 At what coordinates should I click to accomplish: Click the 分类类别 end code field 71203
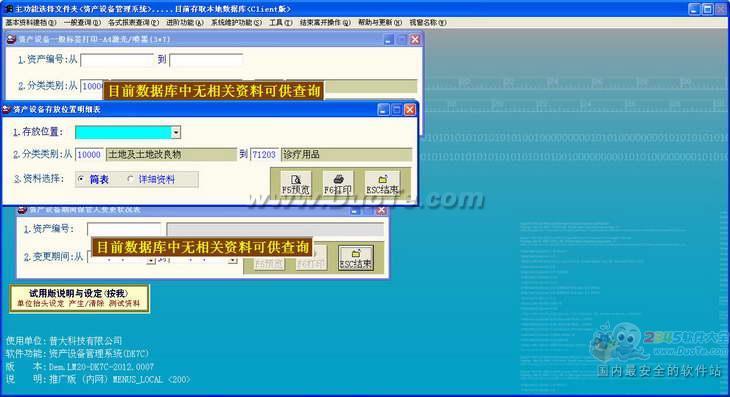pos(264,155)
